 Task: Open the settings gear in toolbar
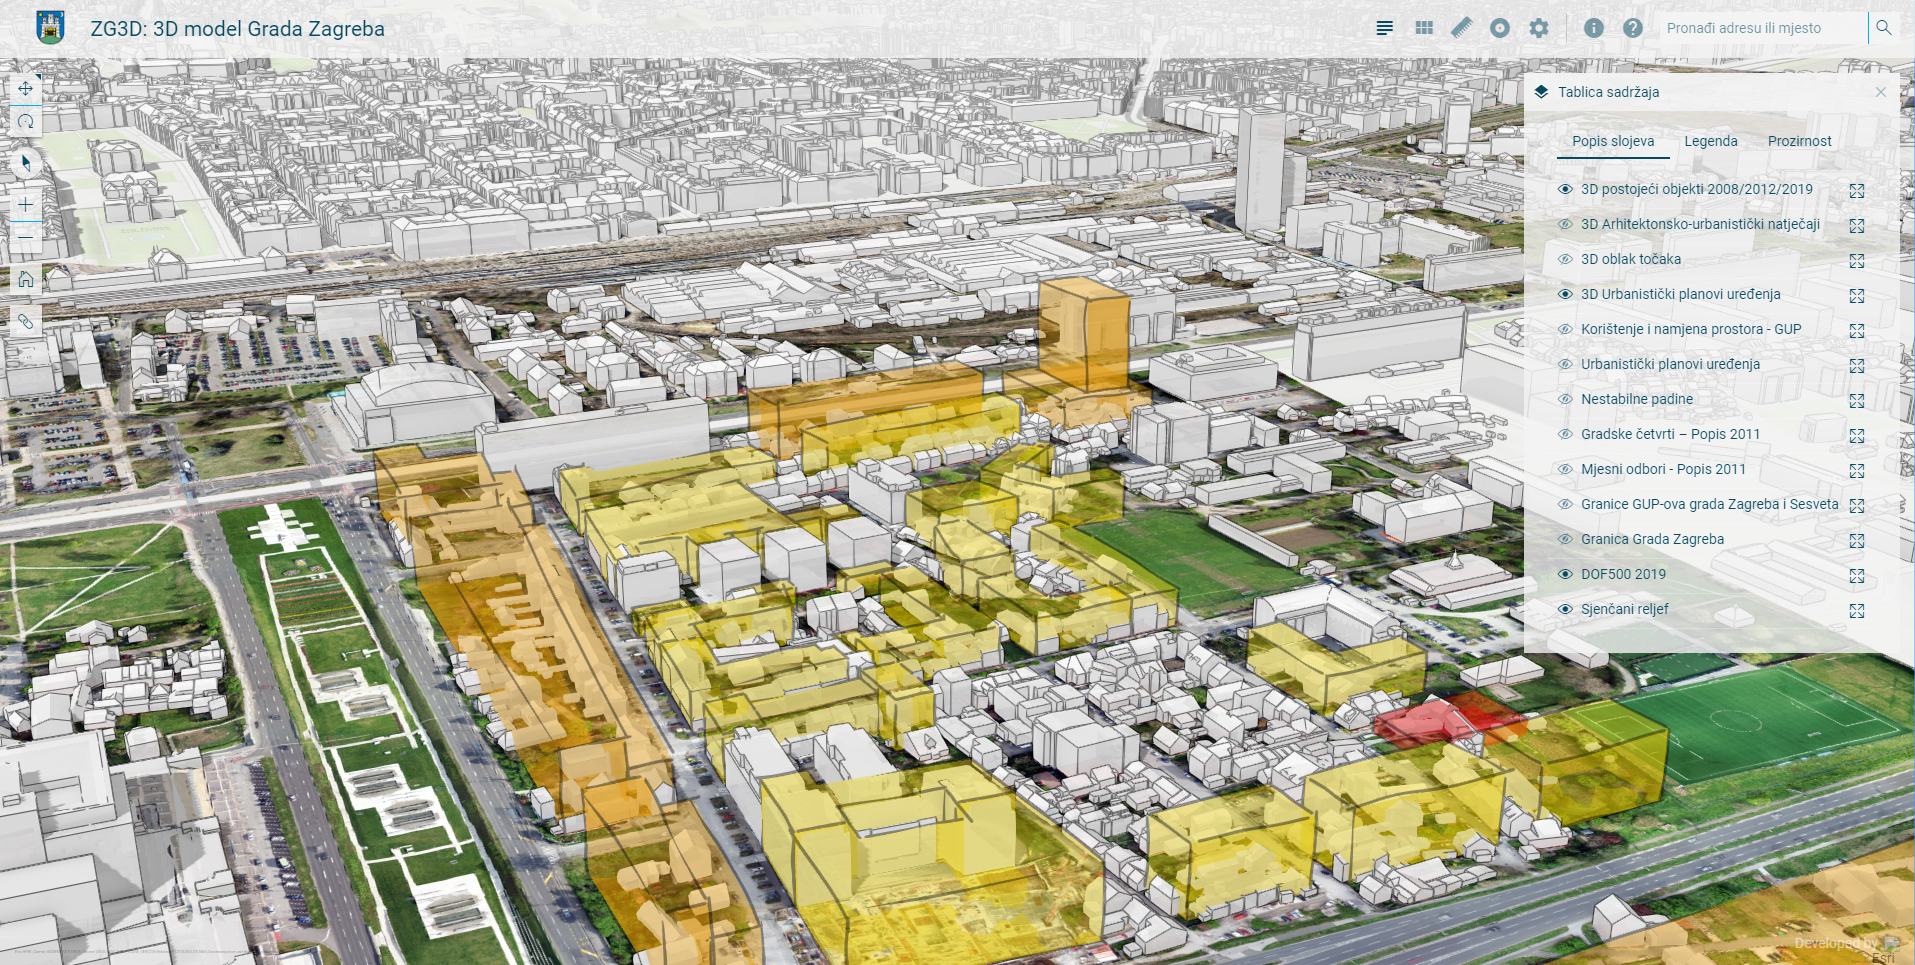[x=1538, y=28]
